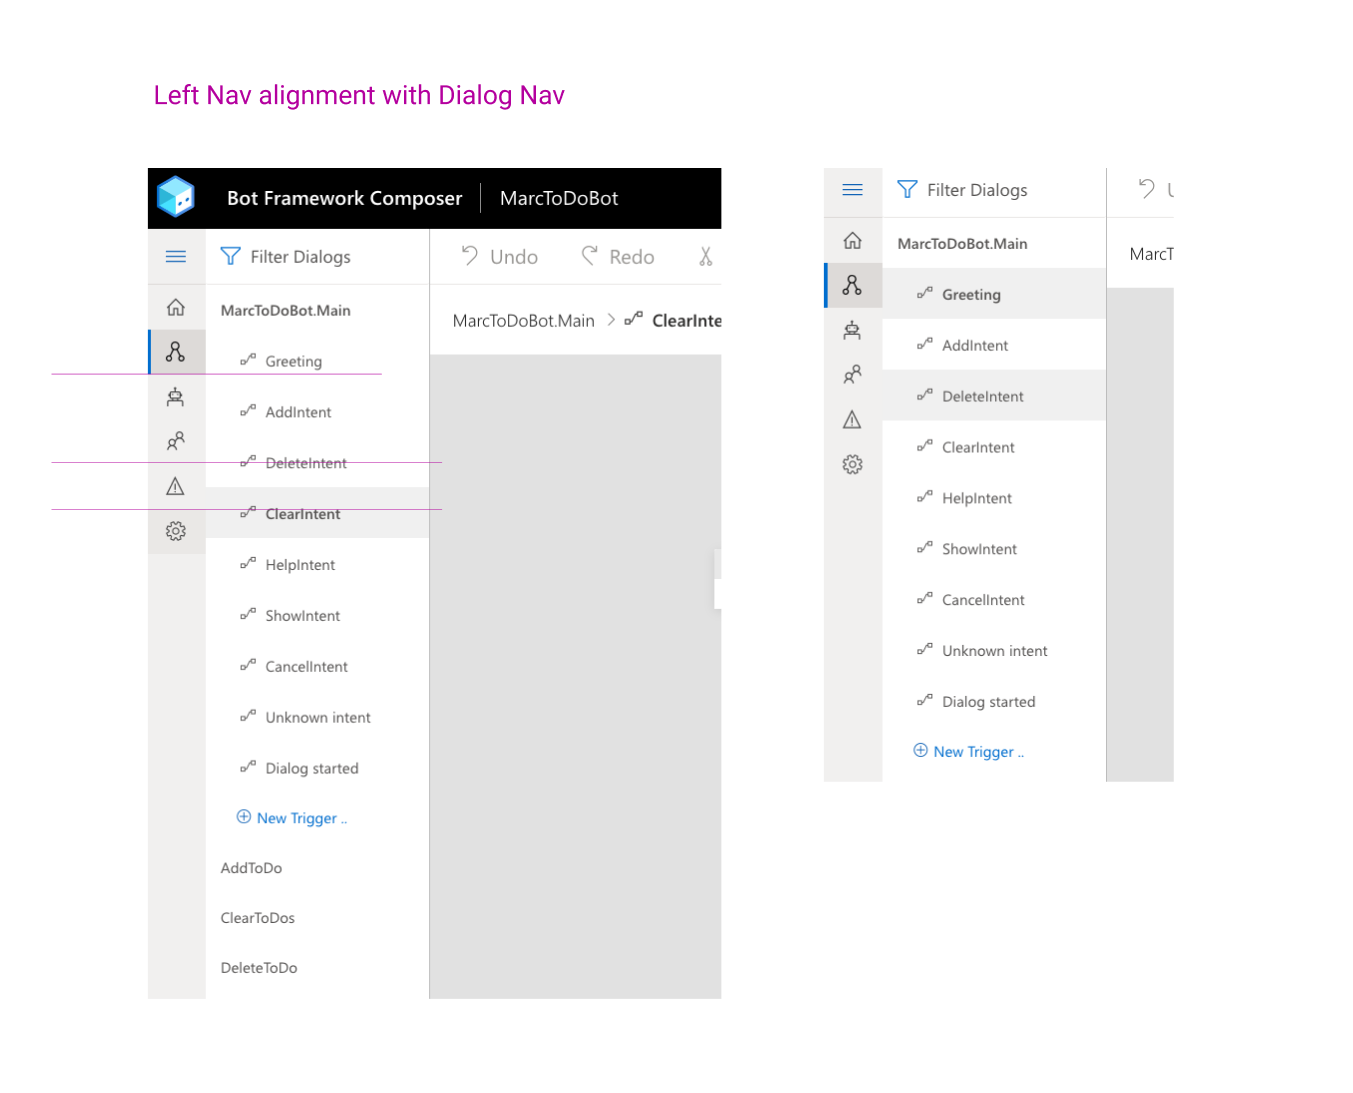The height and width of the screenshot is (1093, 1353).
Task: Select the Greeting trigger
Action: tap(293, 361)
